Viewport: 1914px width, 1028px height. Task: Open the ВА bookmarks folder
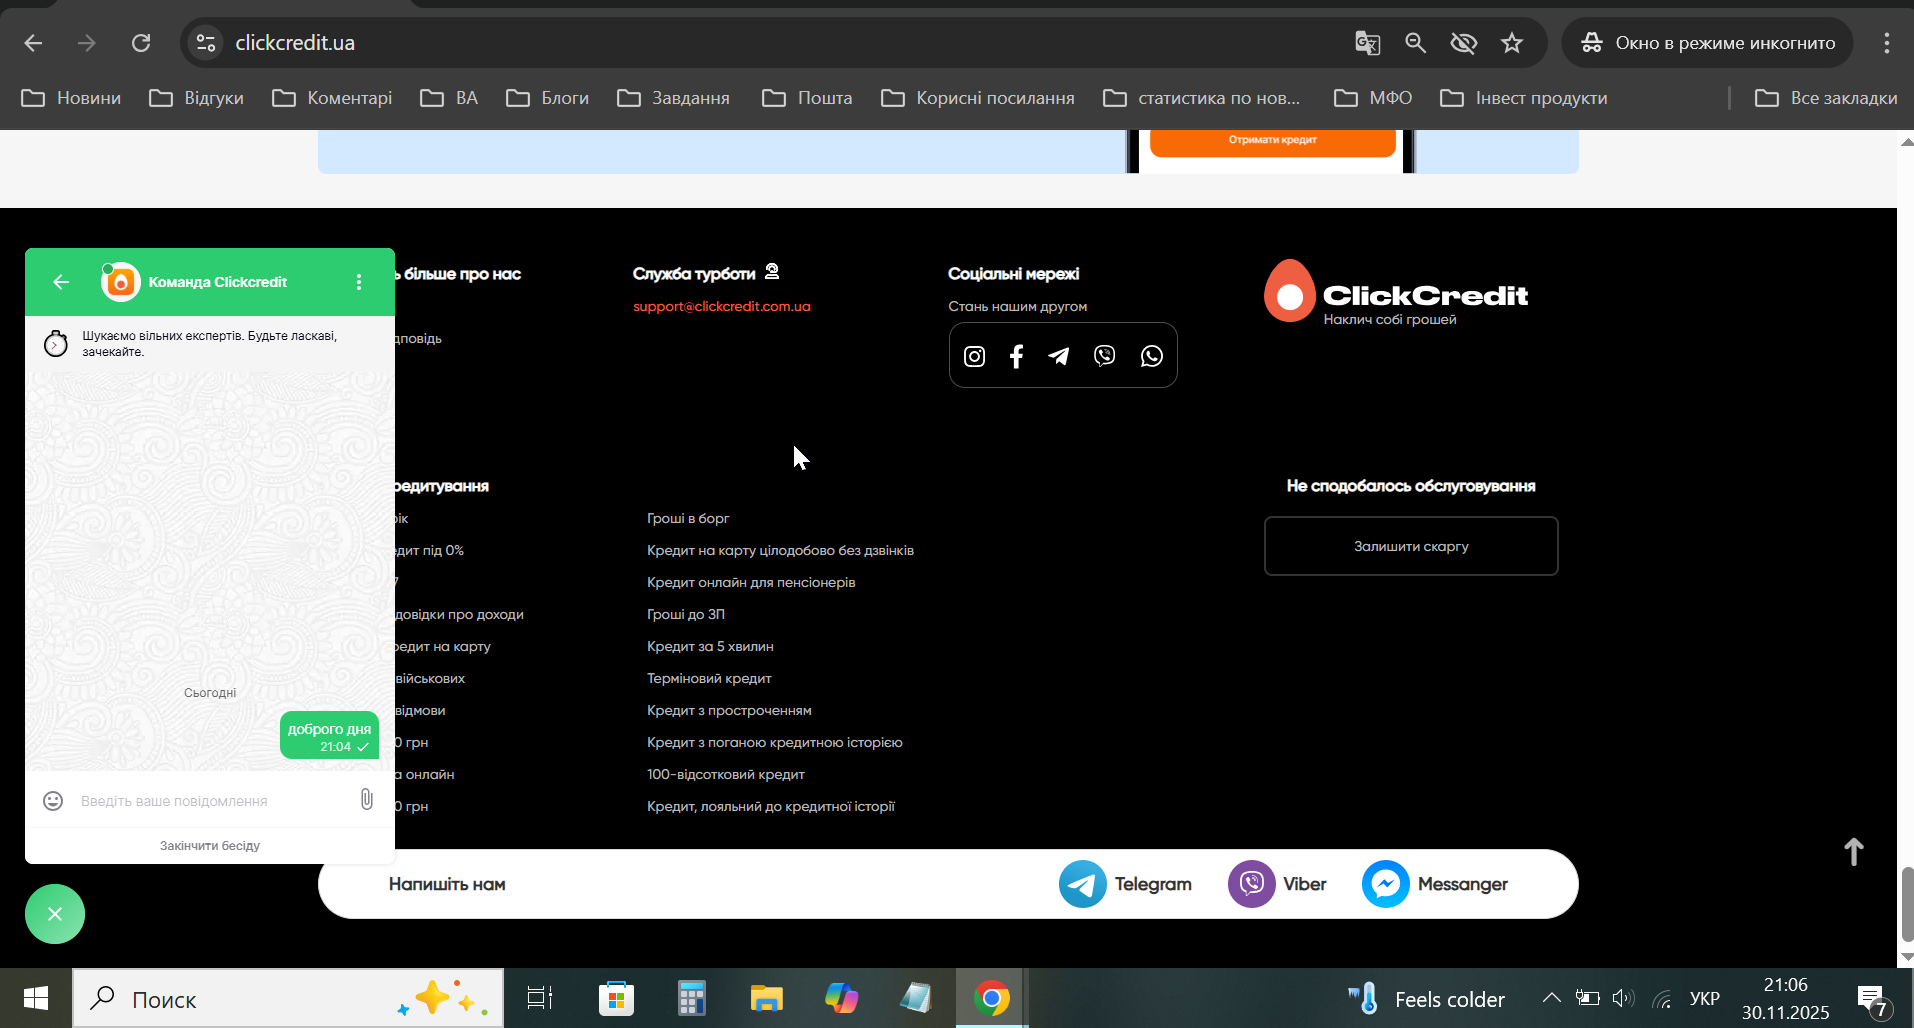(x=449, y=98)
